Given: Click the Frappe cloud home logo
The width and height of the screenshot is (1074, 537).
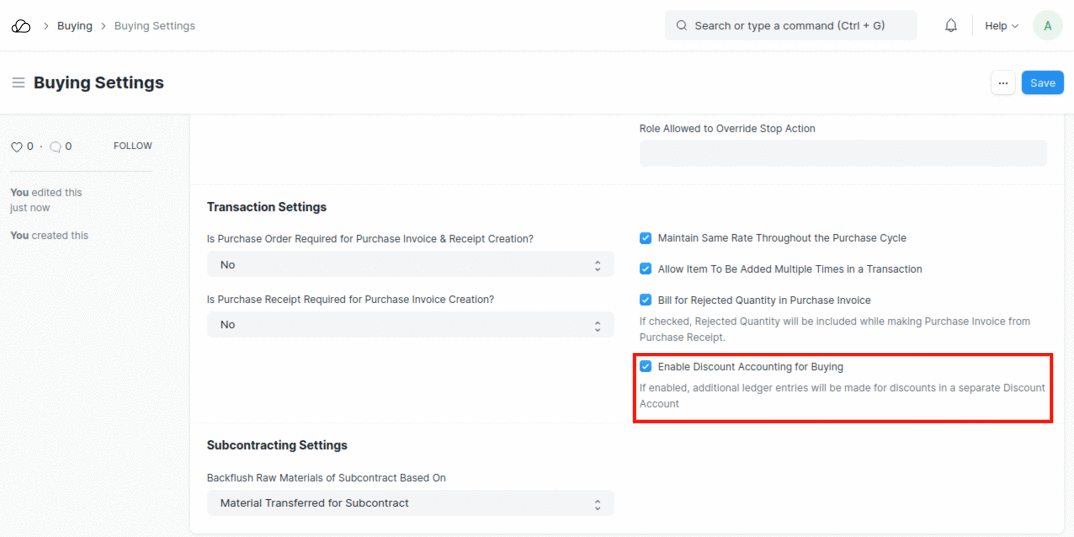Looking at the screenshot, I should 21,26.
